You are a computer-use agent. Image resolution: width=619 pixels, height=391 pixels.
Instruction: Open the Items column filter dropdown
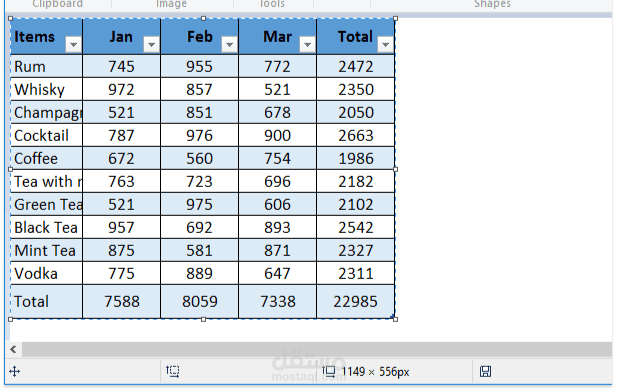pyautogui.click(x=73, y=45)
